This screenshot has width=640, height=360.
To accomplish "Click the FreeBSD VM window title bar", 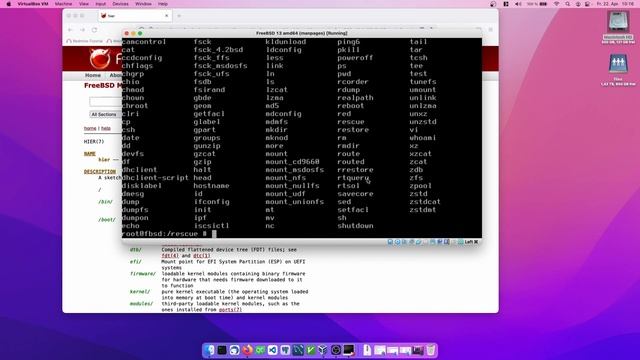I will point(302,33).
